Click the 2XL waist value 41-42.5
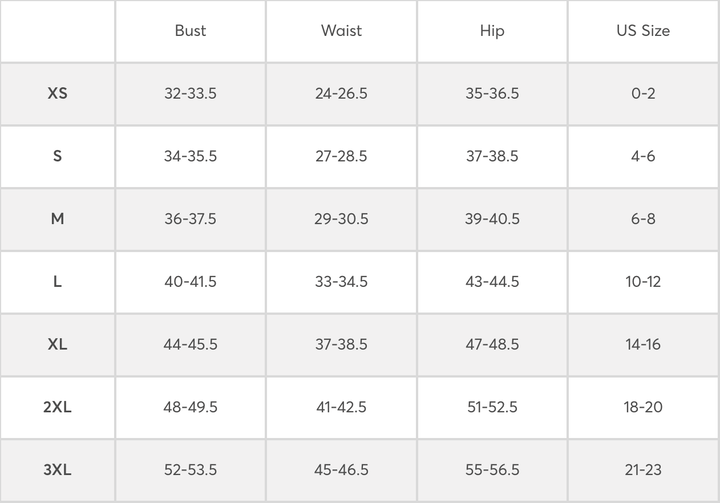The image size is (720, 503). tap(341, 407)
